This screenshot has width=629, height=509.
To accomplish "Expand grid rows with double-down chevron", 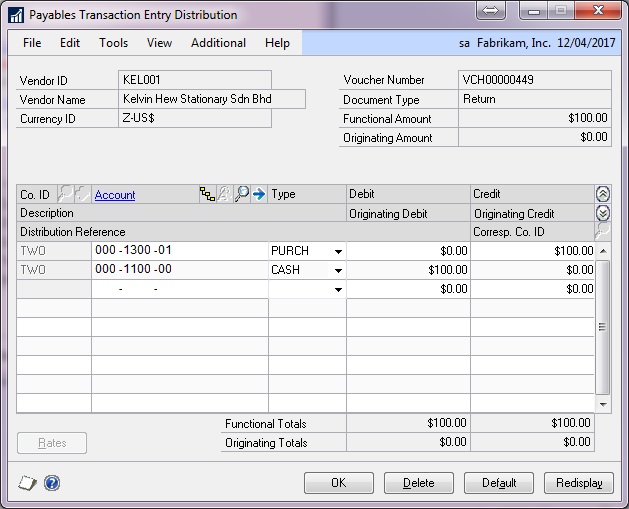I will [603, 213].
